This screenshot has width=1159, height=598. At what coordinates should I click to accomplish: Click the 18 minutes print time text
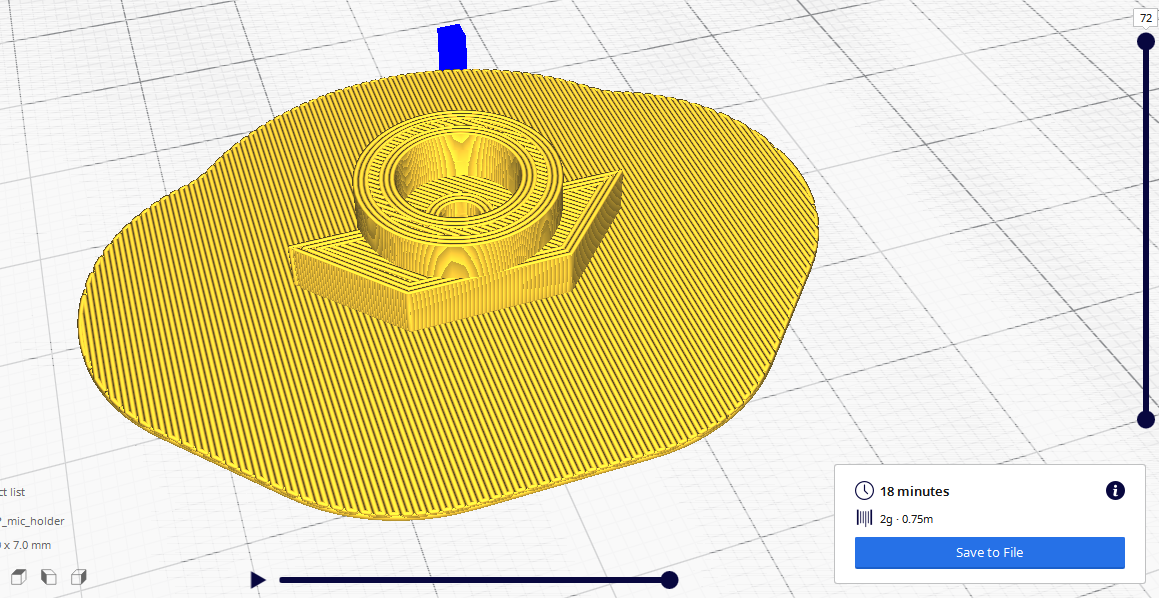914,491
